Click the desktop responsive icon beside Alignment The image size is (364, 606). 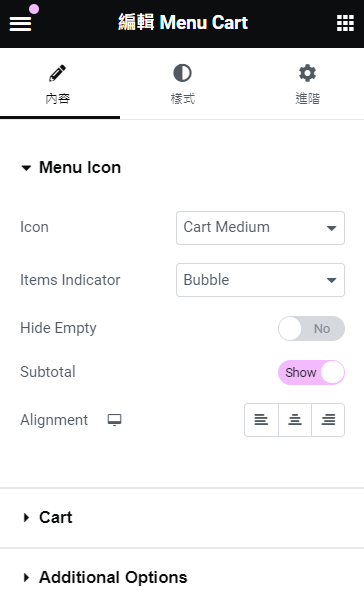[x=114, y=420]
